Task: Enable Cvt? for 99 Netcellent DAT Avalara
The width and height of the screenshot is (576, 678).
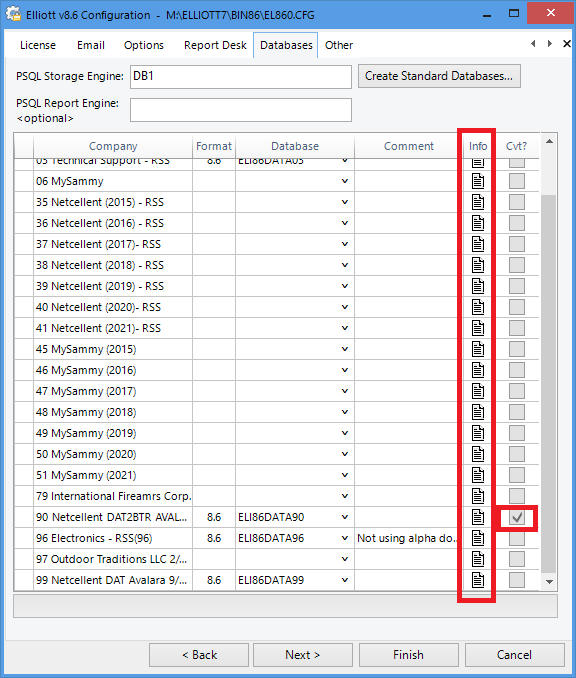Action: pos(517,580)
